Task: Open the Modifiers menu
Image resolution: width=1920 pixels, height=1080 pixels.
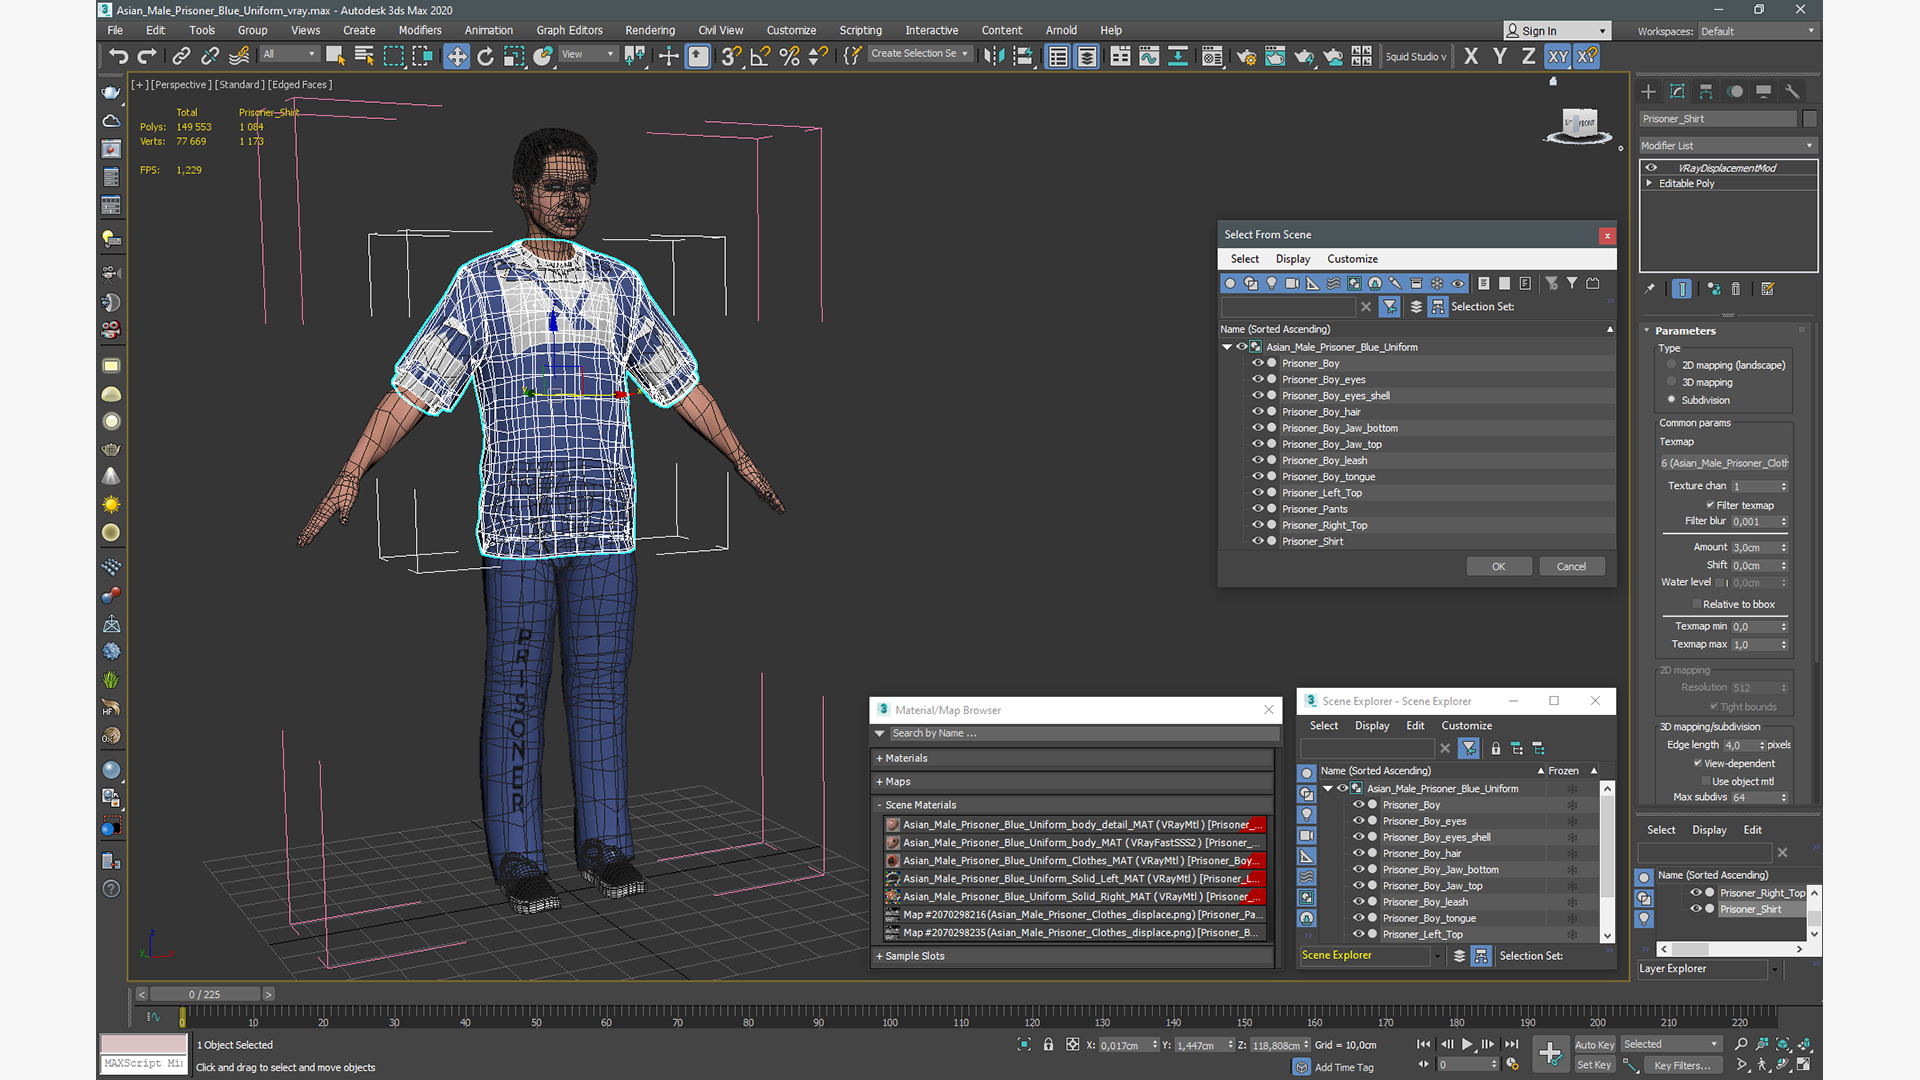Action: (x=420, y=30)
